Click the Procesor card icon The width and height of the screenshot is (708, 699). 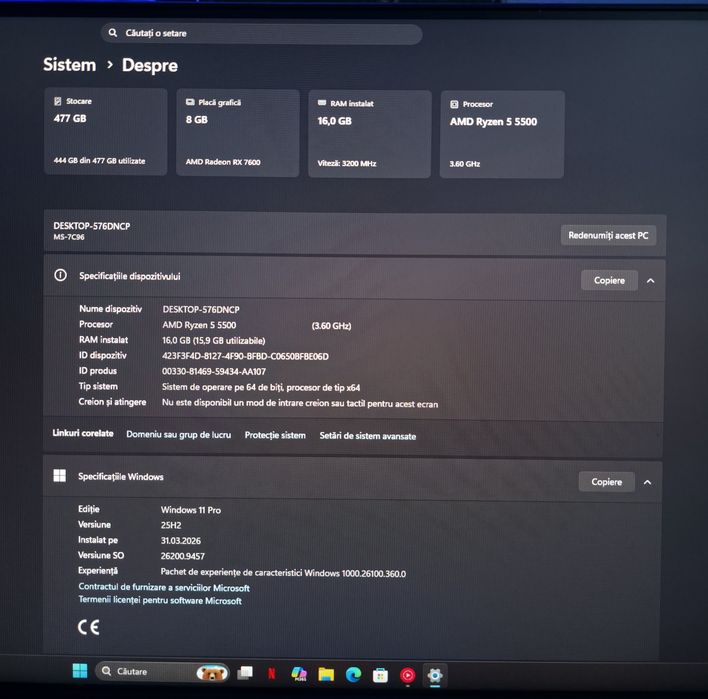pyautogui.click(x=454, y=104)
